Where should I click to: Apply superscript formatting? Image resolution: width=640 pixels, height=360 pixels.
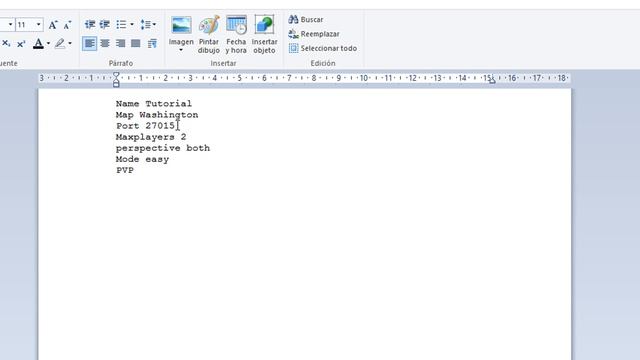[21, 43]
